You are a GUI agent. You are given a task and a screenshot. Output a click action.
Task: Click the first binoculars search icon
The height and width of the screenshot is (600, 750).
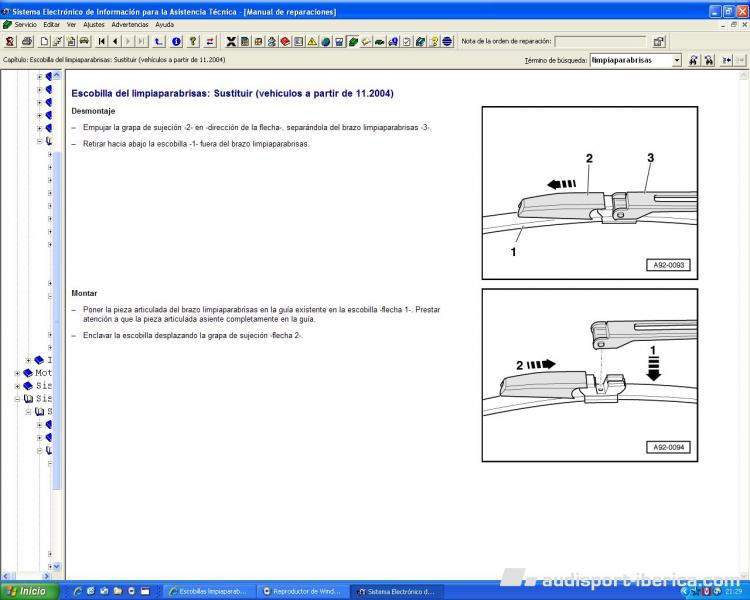coord(693,60)
